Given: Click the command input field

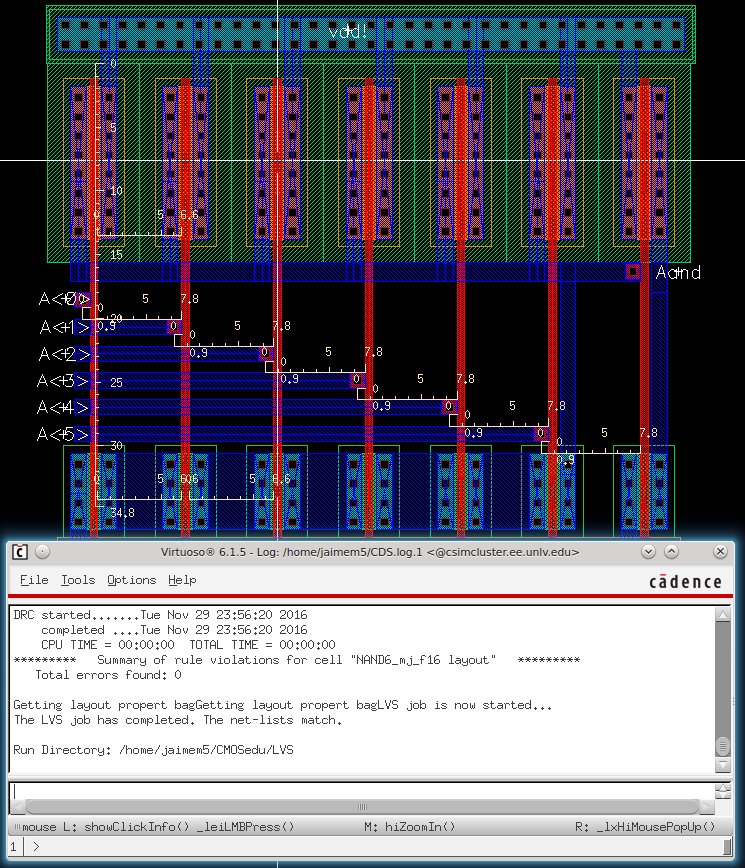Looking at the screenshot, I should pos(360,791).
